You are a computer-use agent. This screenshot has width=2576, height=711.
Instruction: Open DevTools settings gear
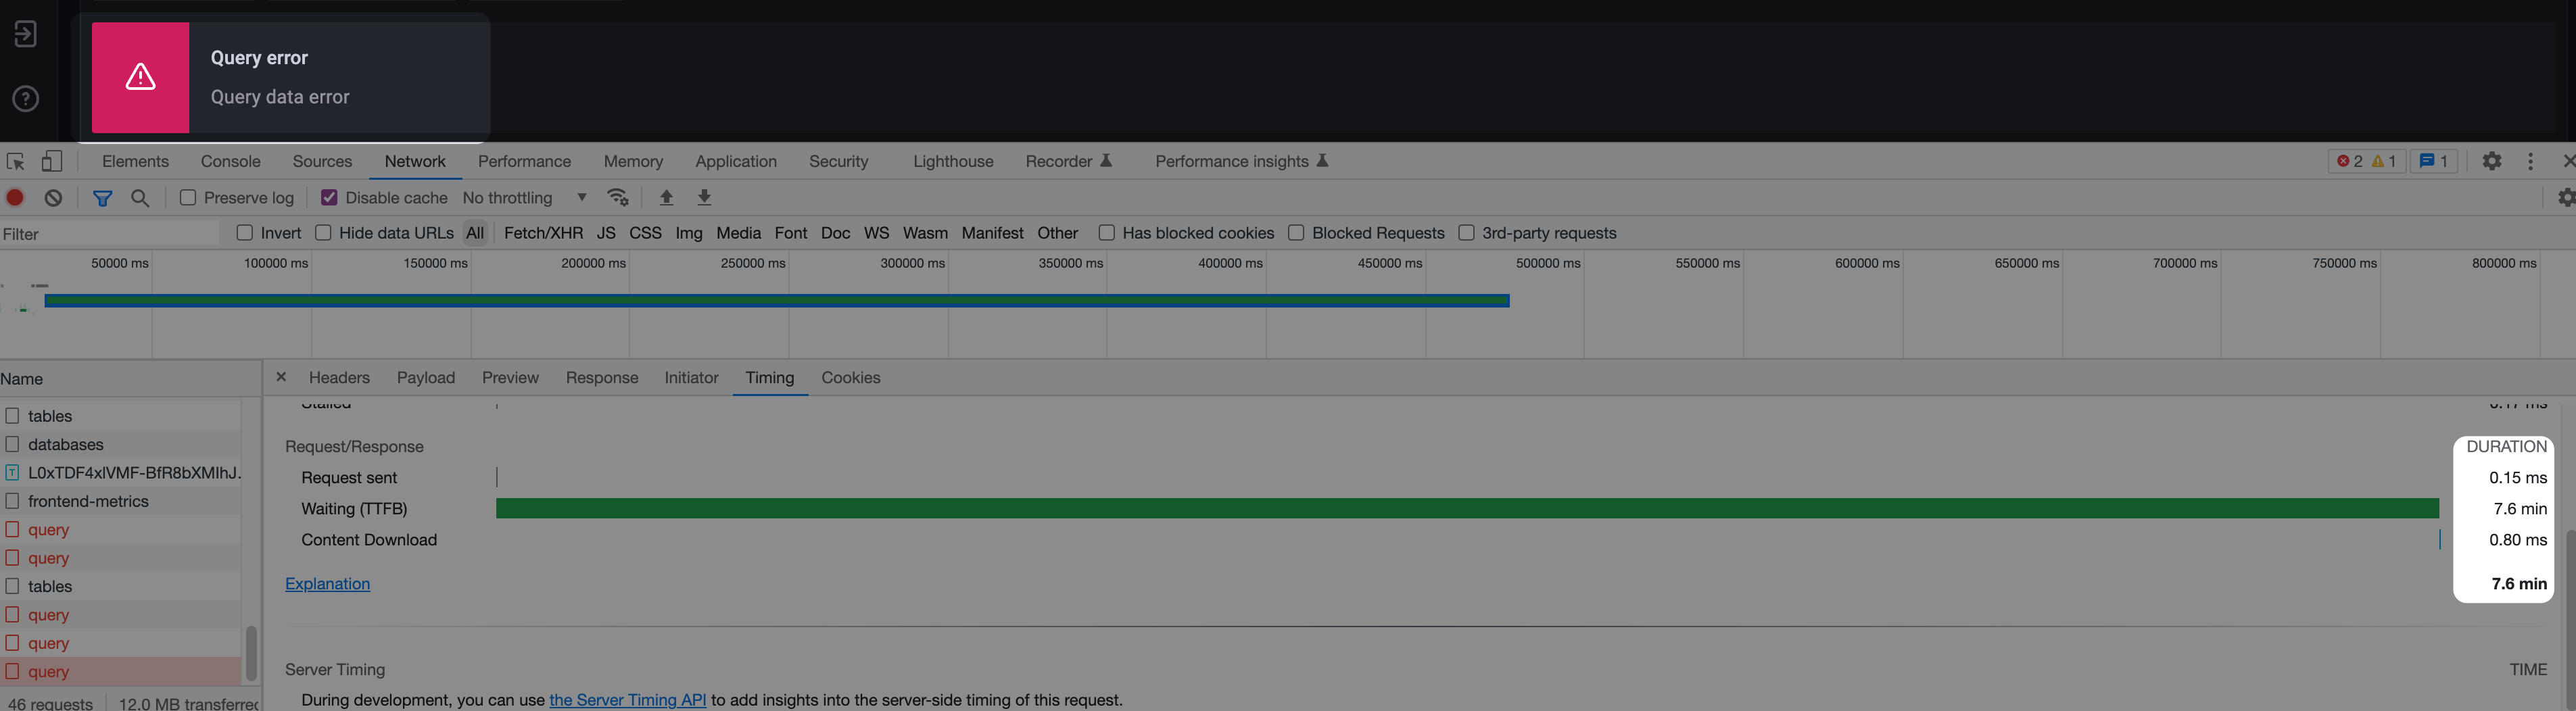click(x=2492, y=161)
